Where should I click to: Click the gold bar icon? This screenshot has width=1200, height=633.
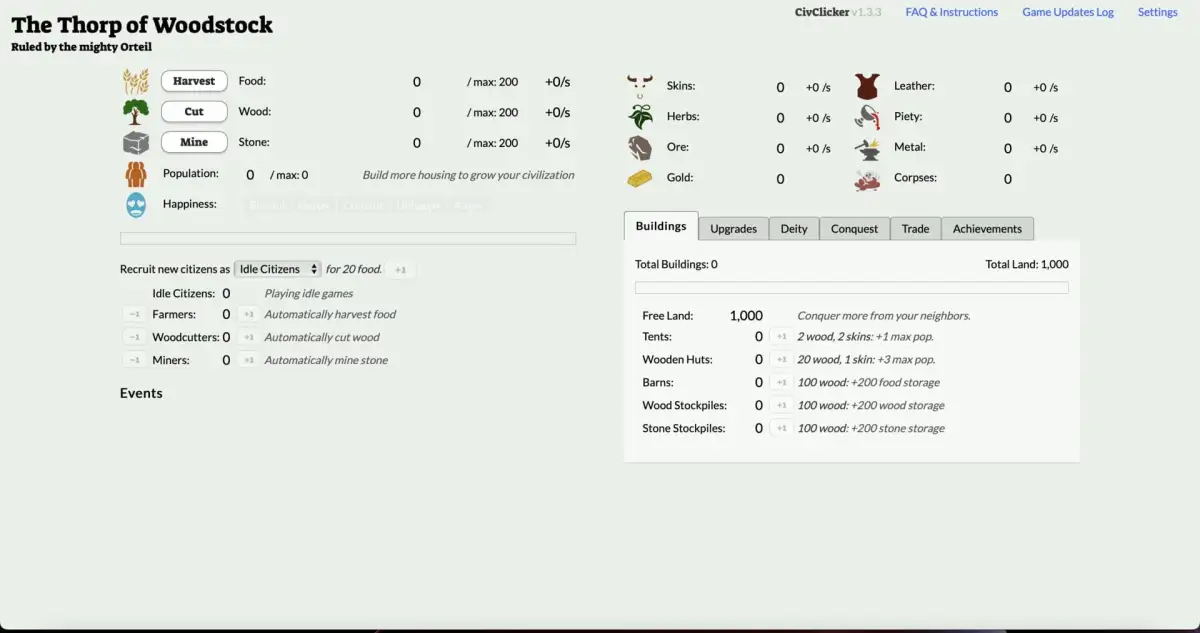tap(640, 178)
